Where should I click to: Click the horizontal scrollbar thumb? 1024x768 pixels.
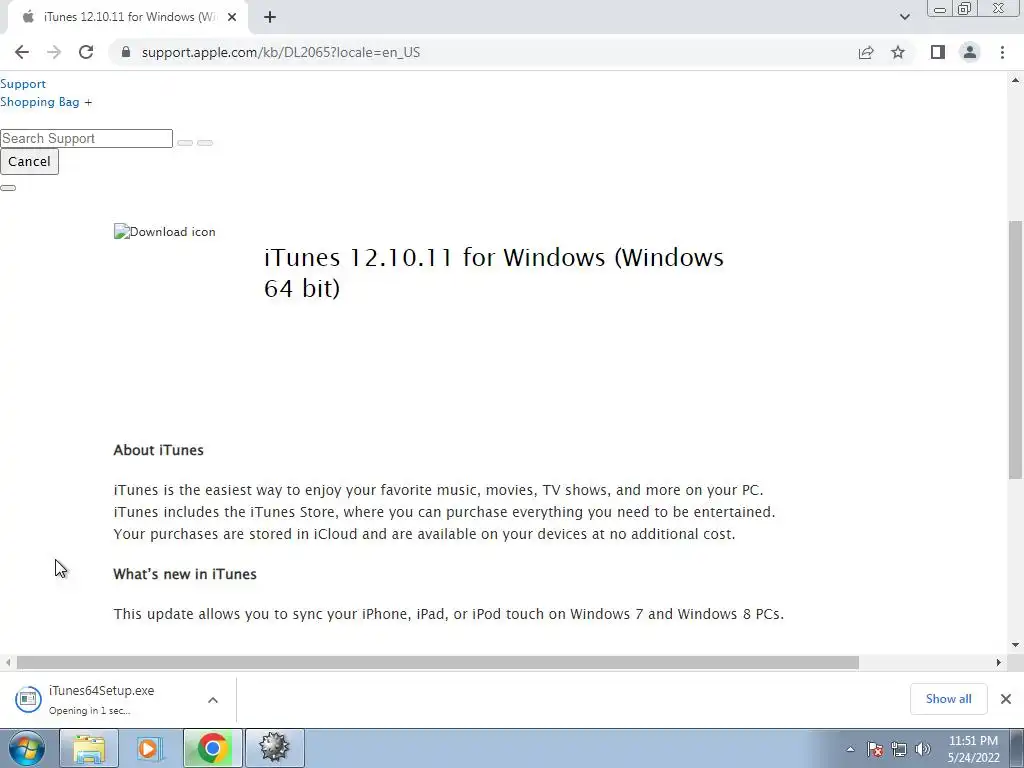coord(438,662)
